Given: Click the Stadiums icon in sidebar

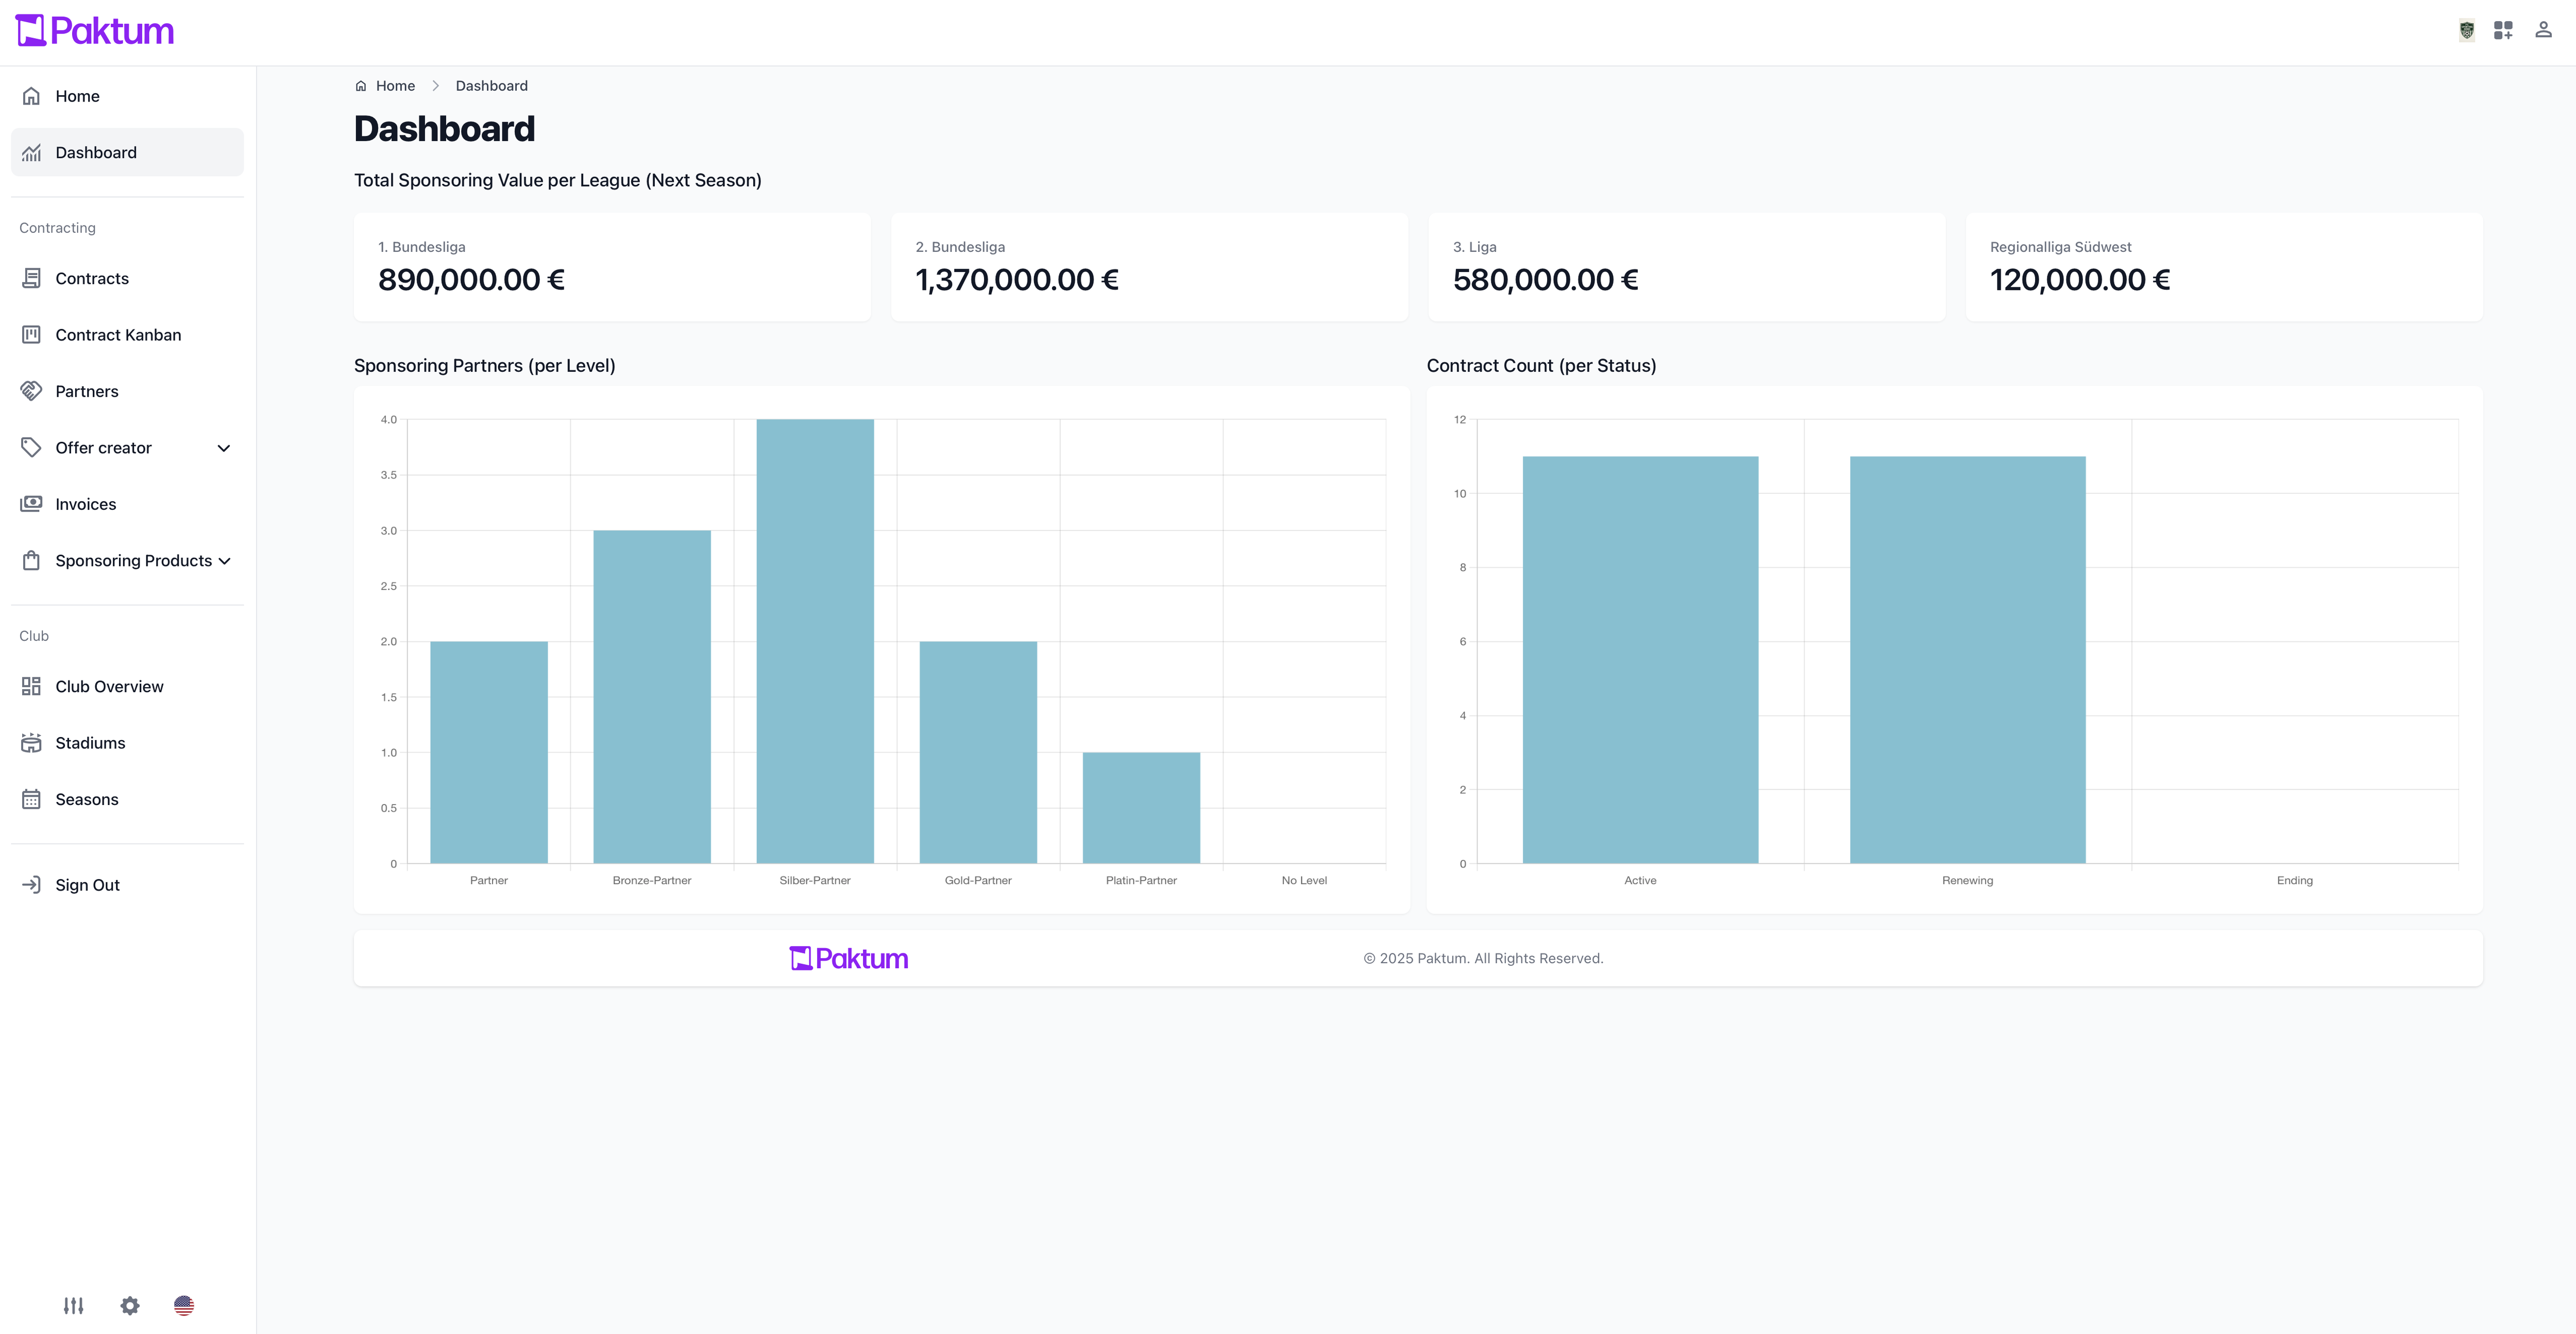Looking at the screenshot, I should pyautogui.click(x=32, y=742).
